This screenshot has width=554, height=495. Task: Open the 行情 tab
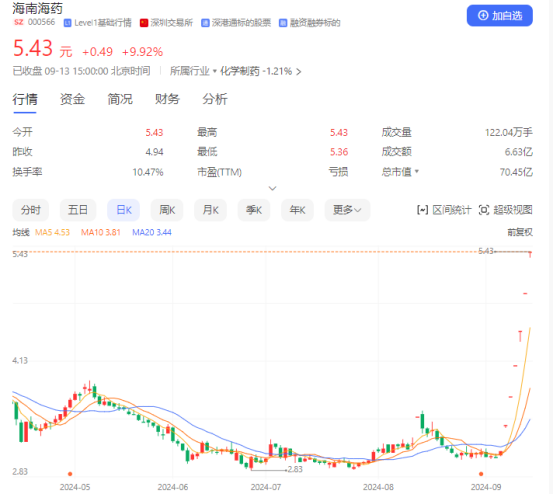[x=25, y=99]
